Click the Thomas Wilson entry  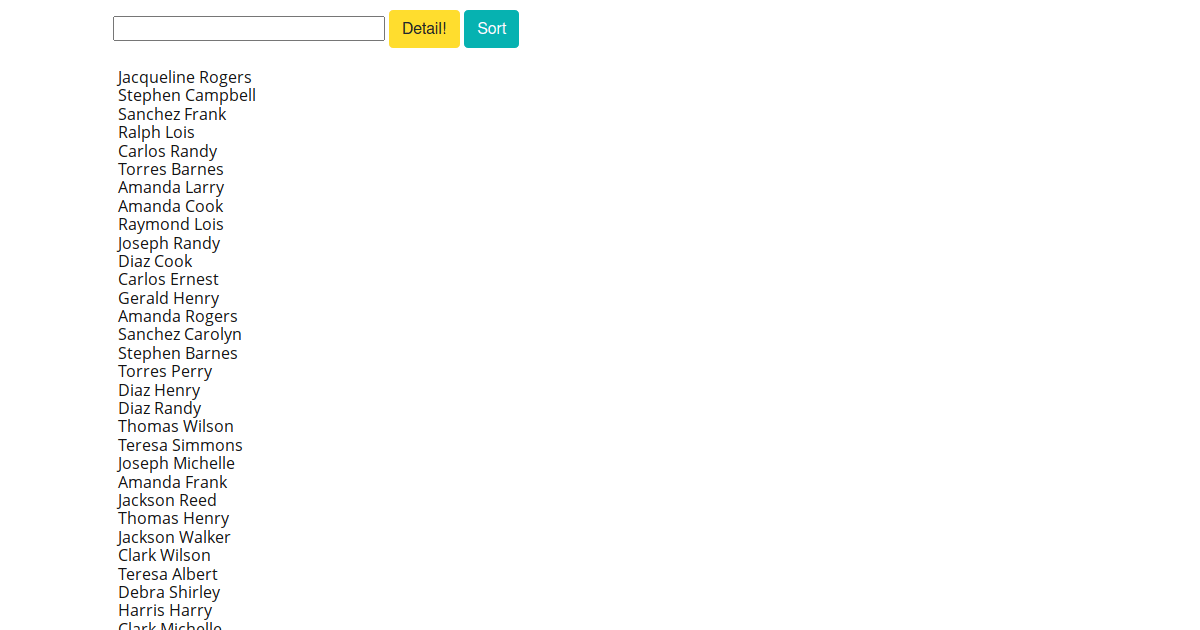[x=176, y=427]
